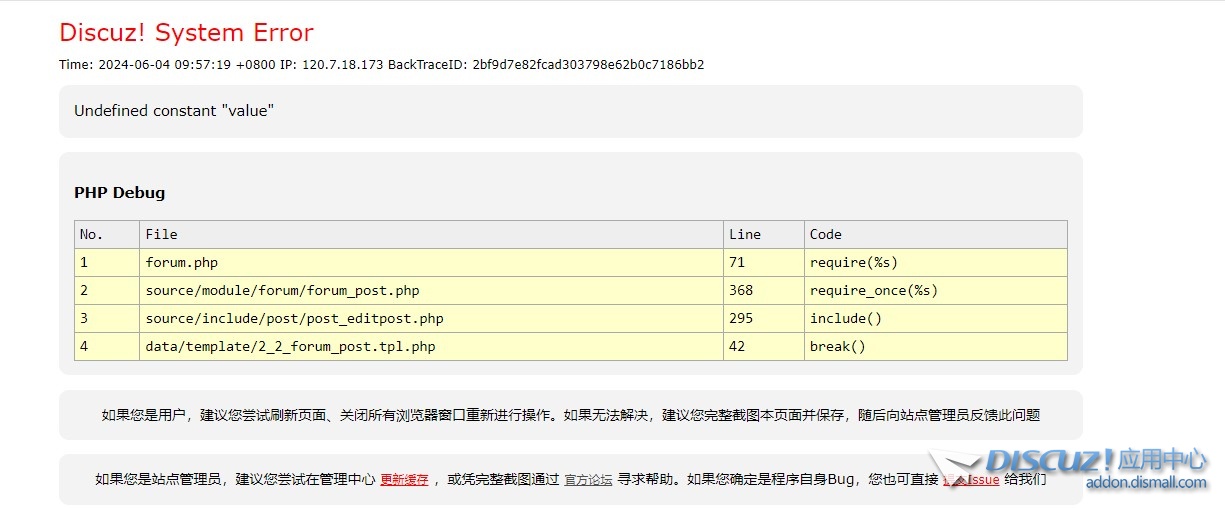Select the forum_post.php file path cell

[282, 291]
